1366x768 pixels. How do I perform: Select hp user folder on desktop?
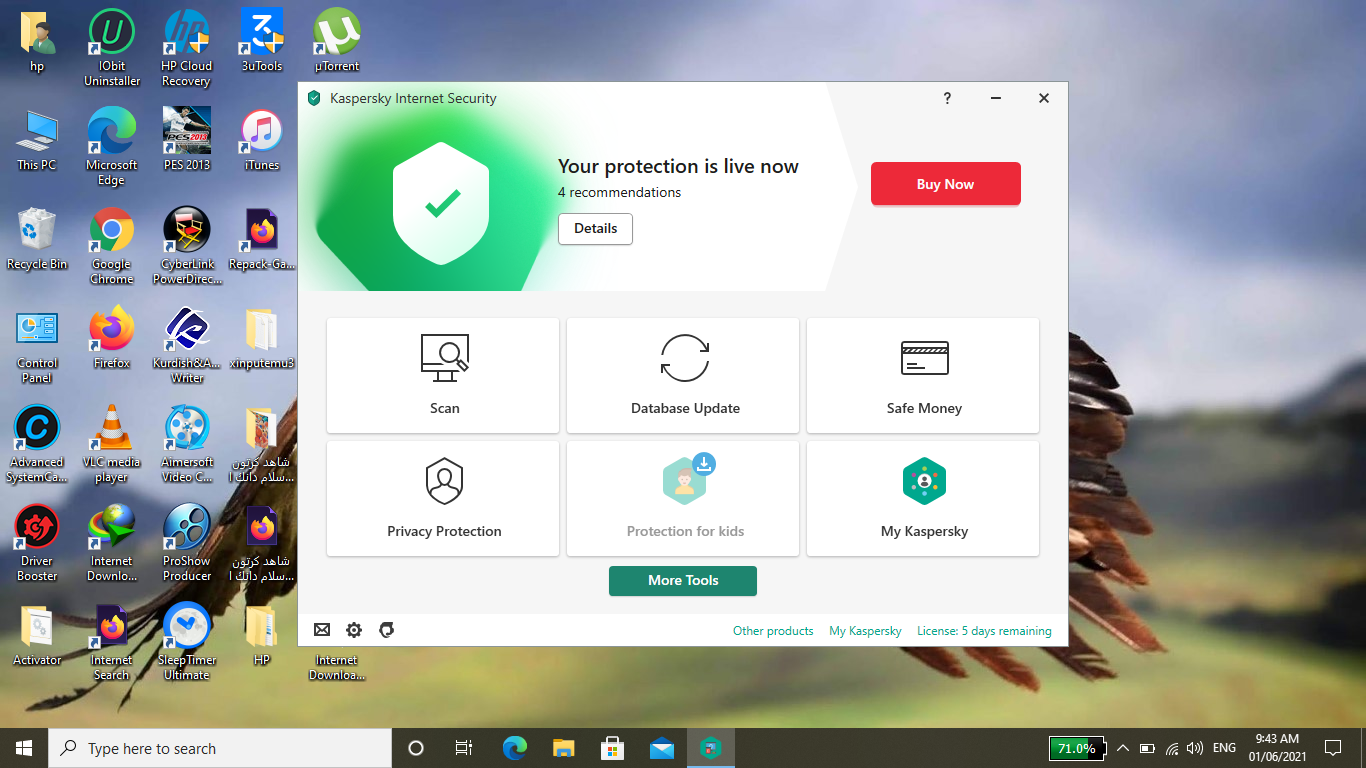coord(37,41)
